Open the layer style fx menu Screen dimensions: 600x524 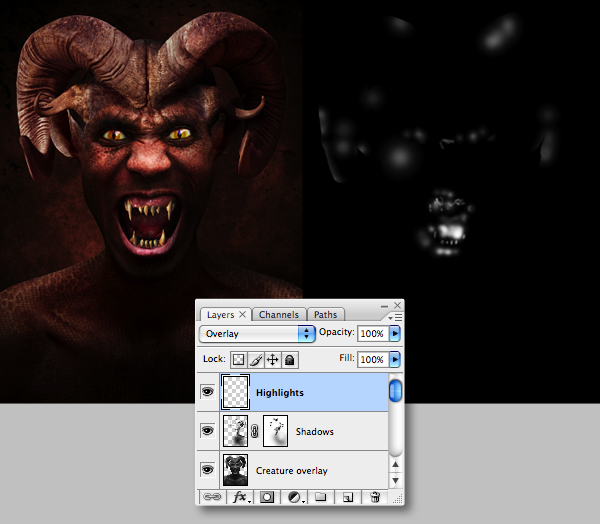tap(241, 497)
